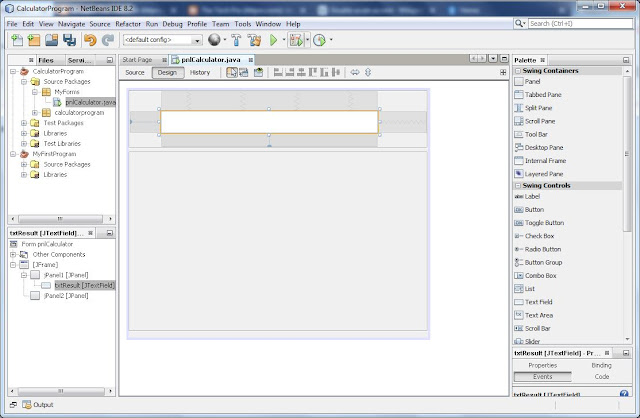Select Radio Button from the palette

pos(543,249)
